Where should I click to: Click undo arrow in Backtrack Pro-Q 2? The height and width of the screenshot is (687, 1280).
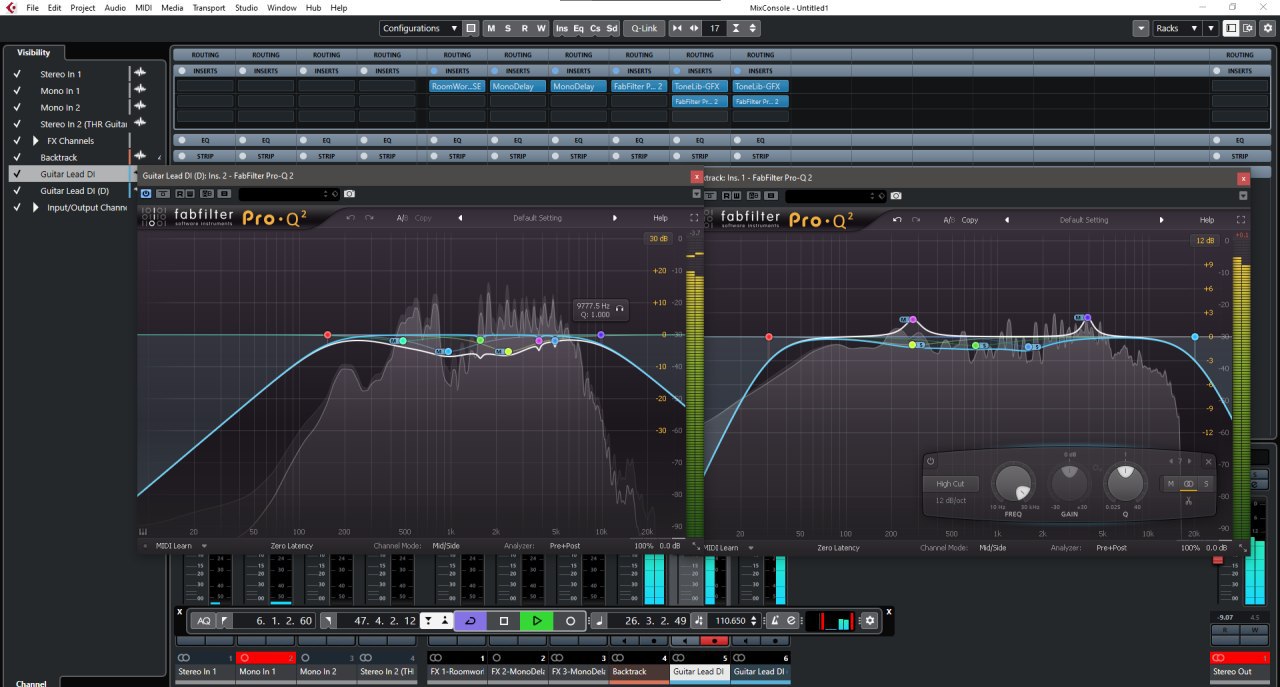pos(897,220)
